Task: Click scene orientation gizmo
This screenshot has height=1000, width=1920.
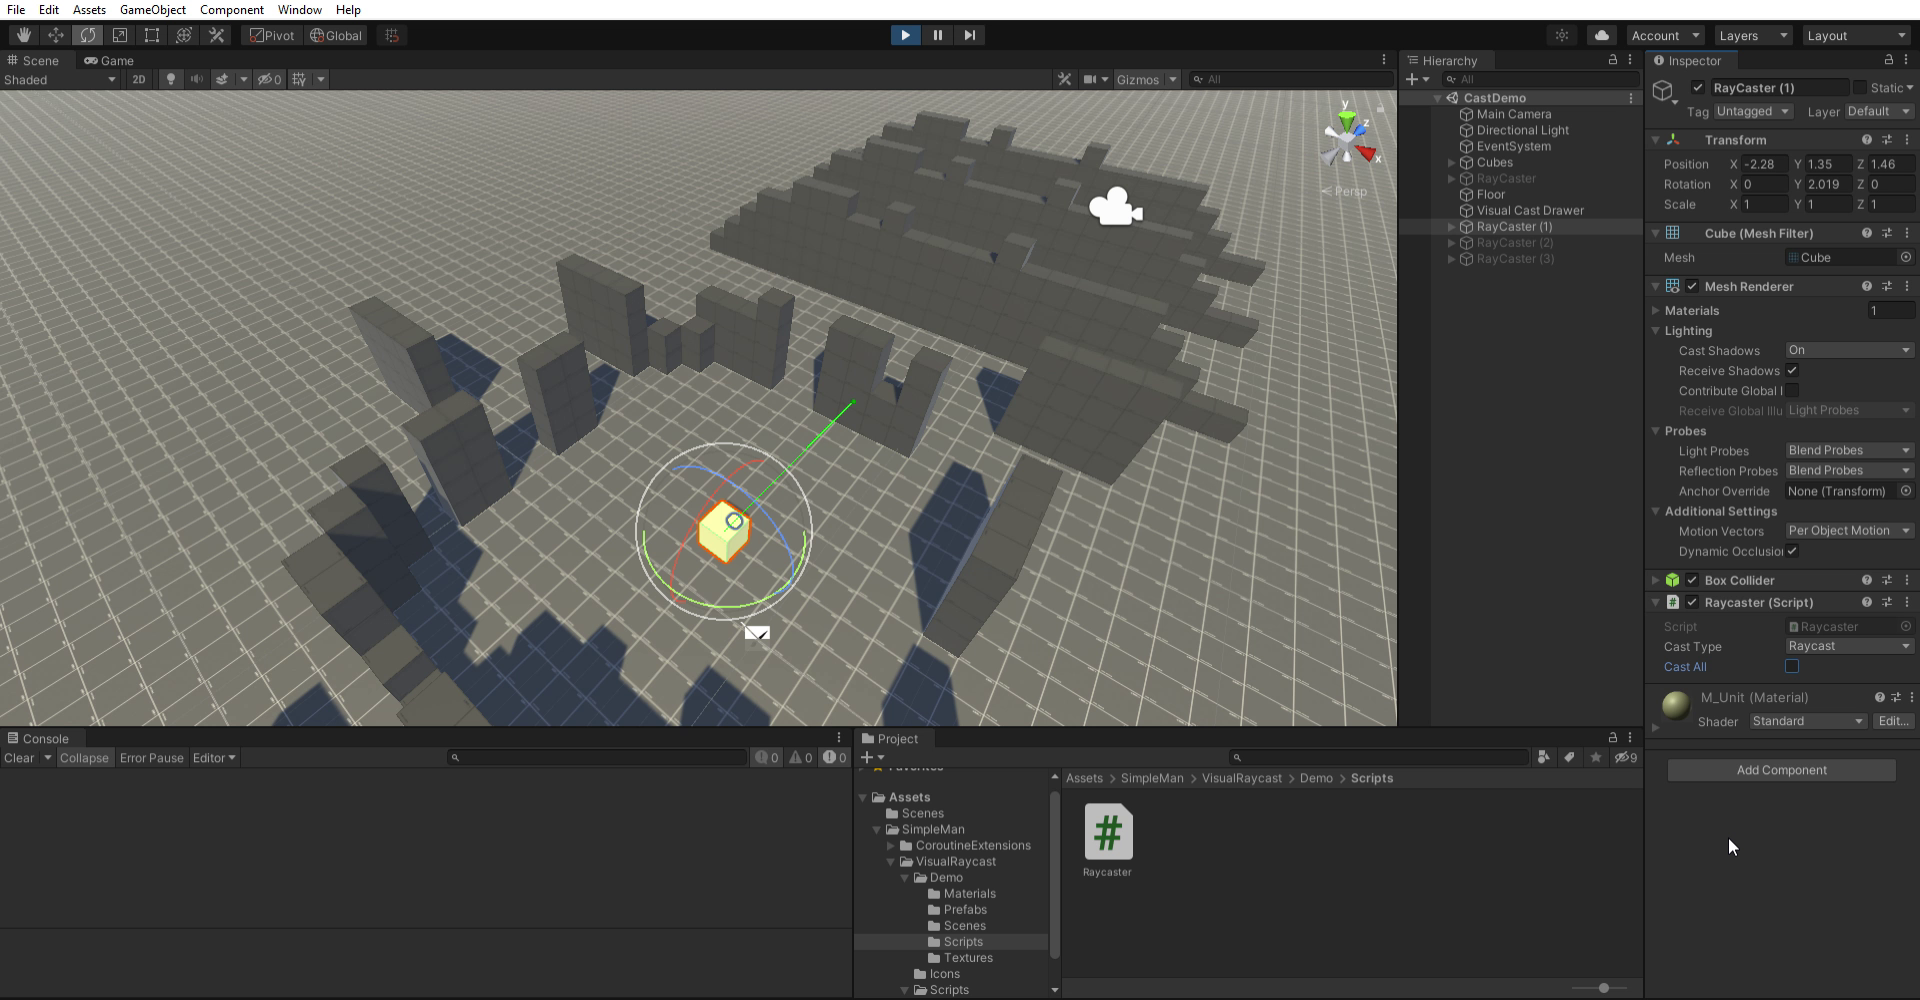Action: [x=1348, y=139]
